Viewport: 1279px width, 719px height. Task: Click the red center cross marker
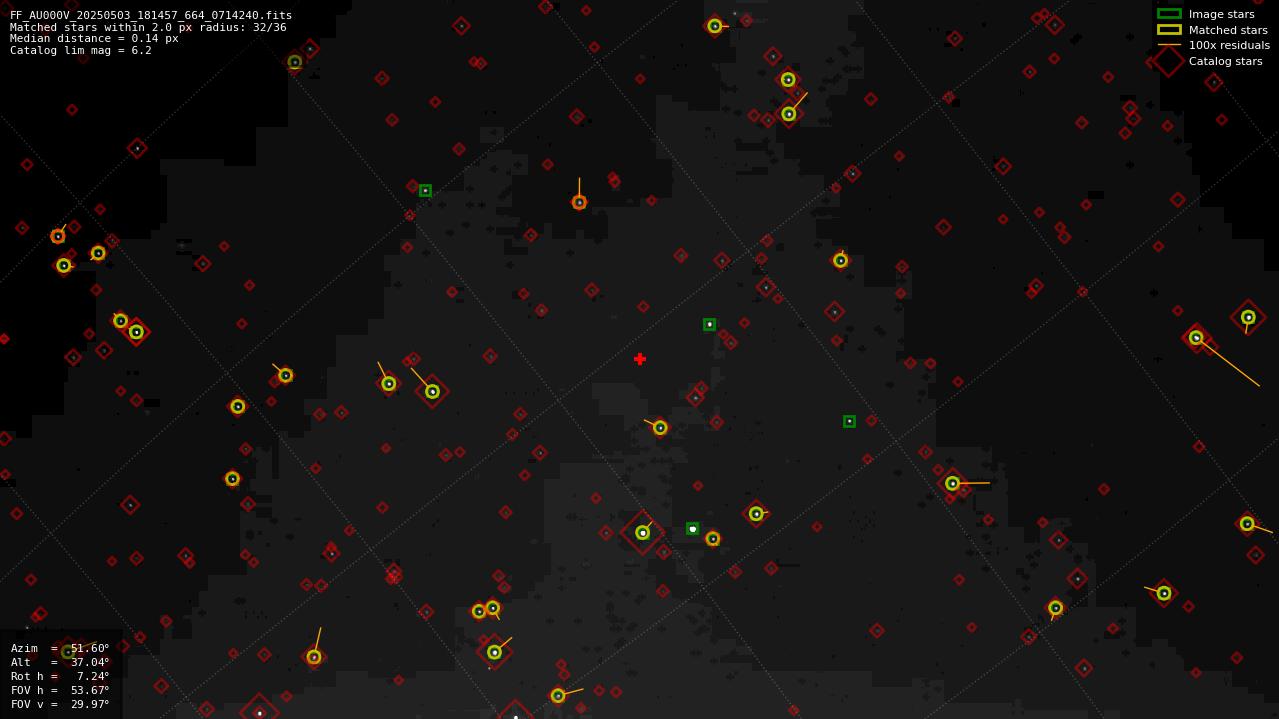(x=640, y=359)
